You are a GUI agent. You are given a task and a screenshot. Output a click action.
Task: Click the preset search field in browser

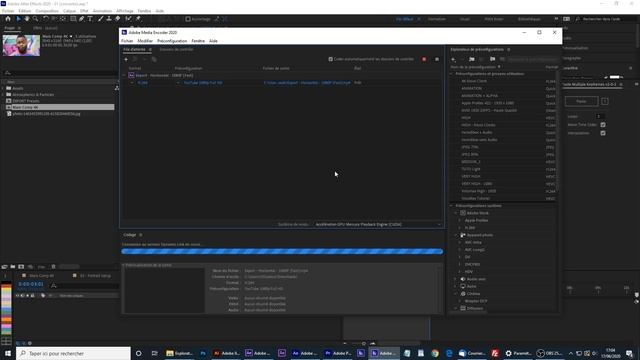tap(532, 60)
